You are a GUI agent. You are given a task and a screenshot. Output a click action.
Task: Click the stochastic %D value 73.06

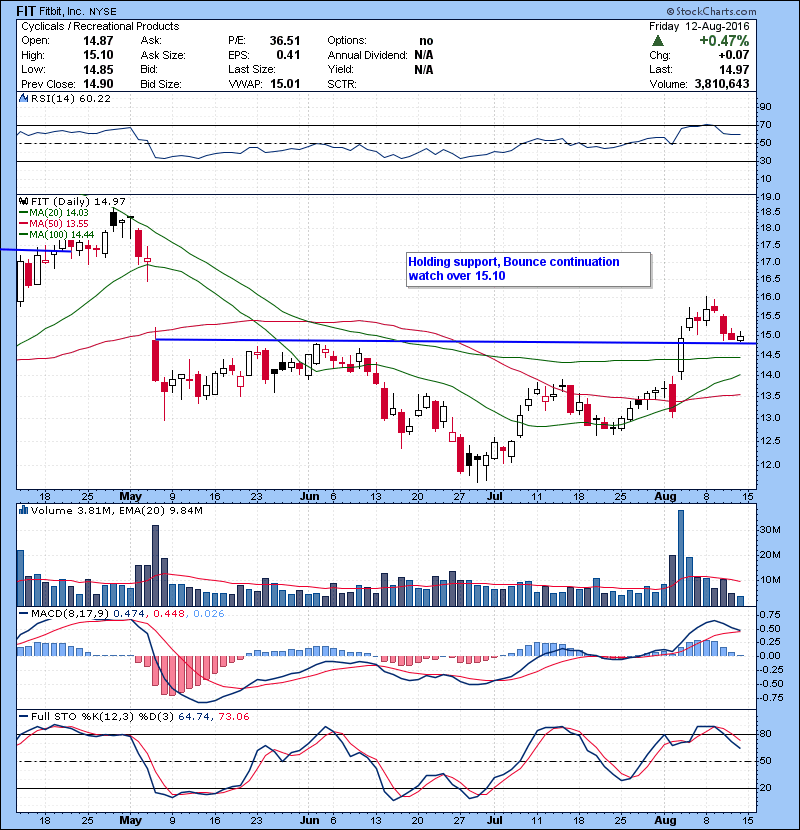233,716
